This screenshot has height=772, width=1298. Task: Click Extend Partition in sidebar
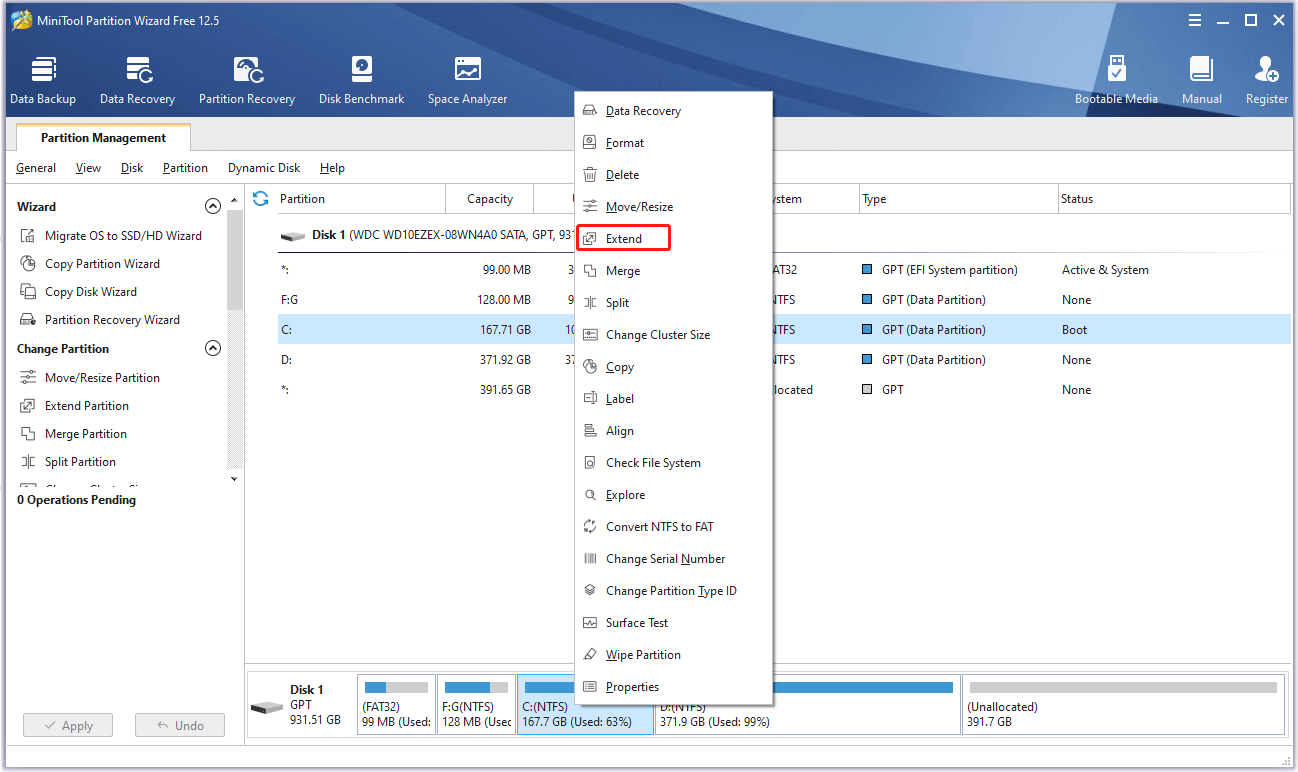coord(75,406)
